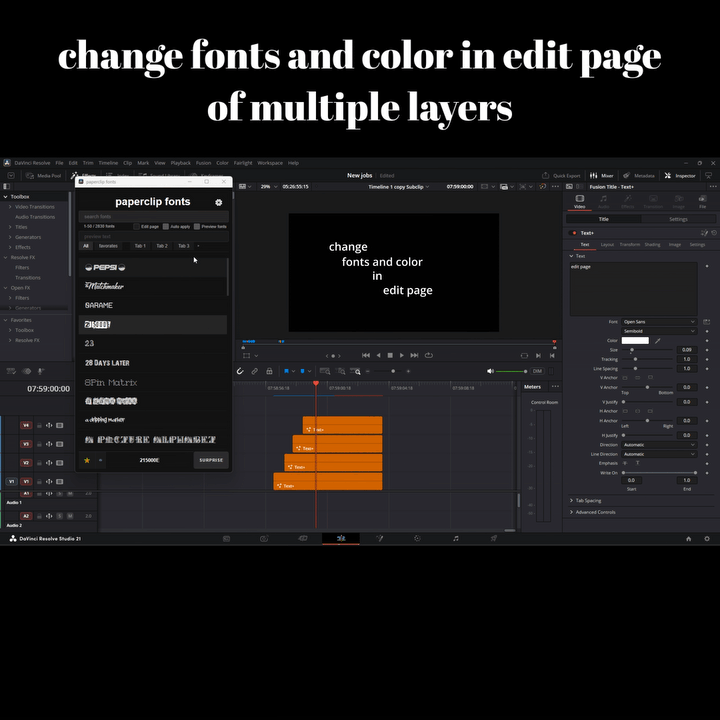Enable the Edit page checkbox

(136, 226)
